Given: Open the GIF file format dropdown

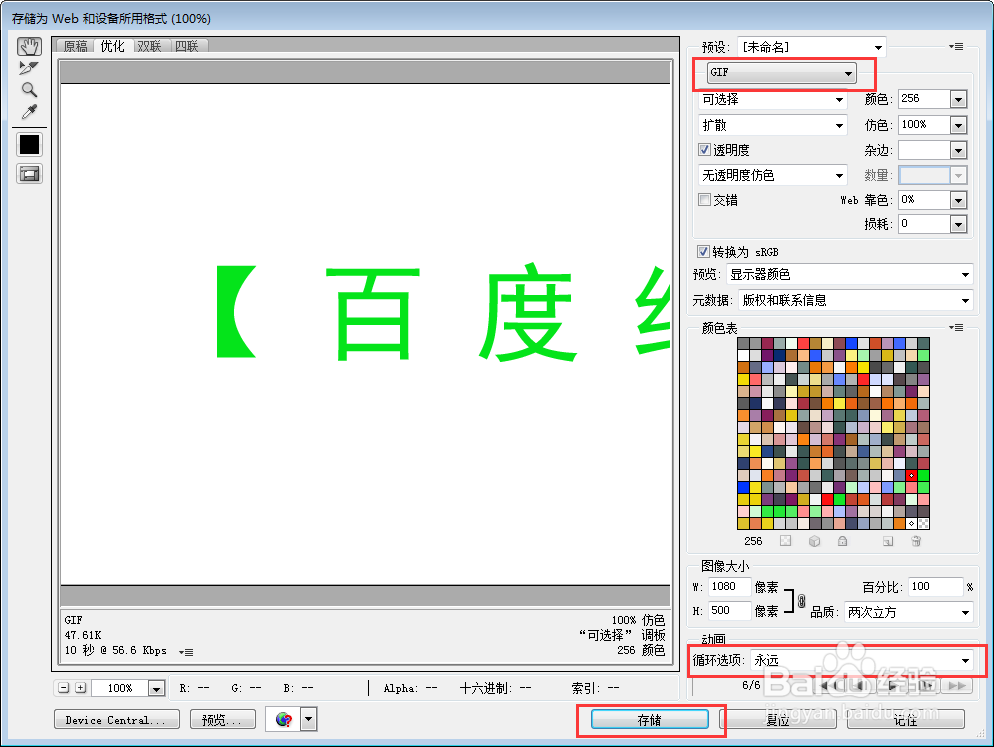Looking at the screenshot, I should tap(782, 73).
